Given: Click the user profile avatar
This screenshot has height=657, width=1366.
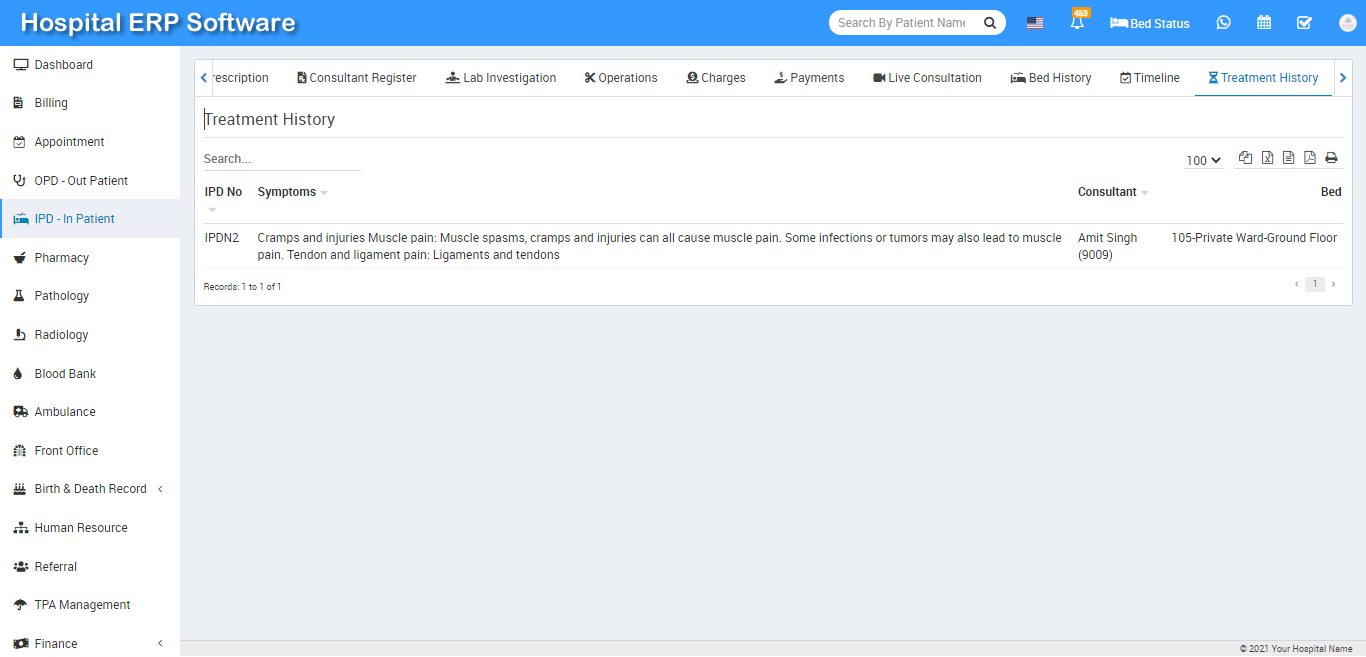Looking at the screenshot, I should [x=1345, y=23].
